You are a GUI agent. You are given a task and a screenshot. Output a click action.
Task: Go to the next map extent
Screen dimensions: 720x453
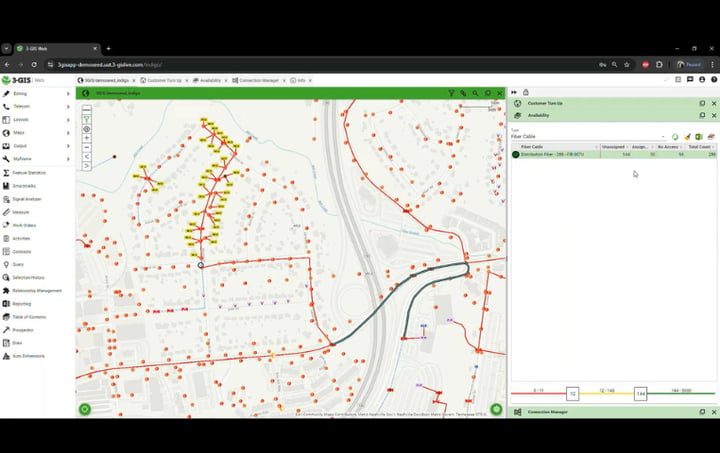tap(86, 166)
